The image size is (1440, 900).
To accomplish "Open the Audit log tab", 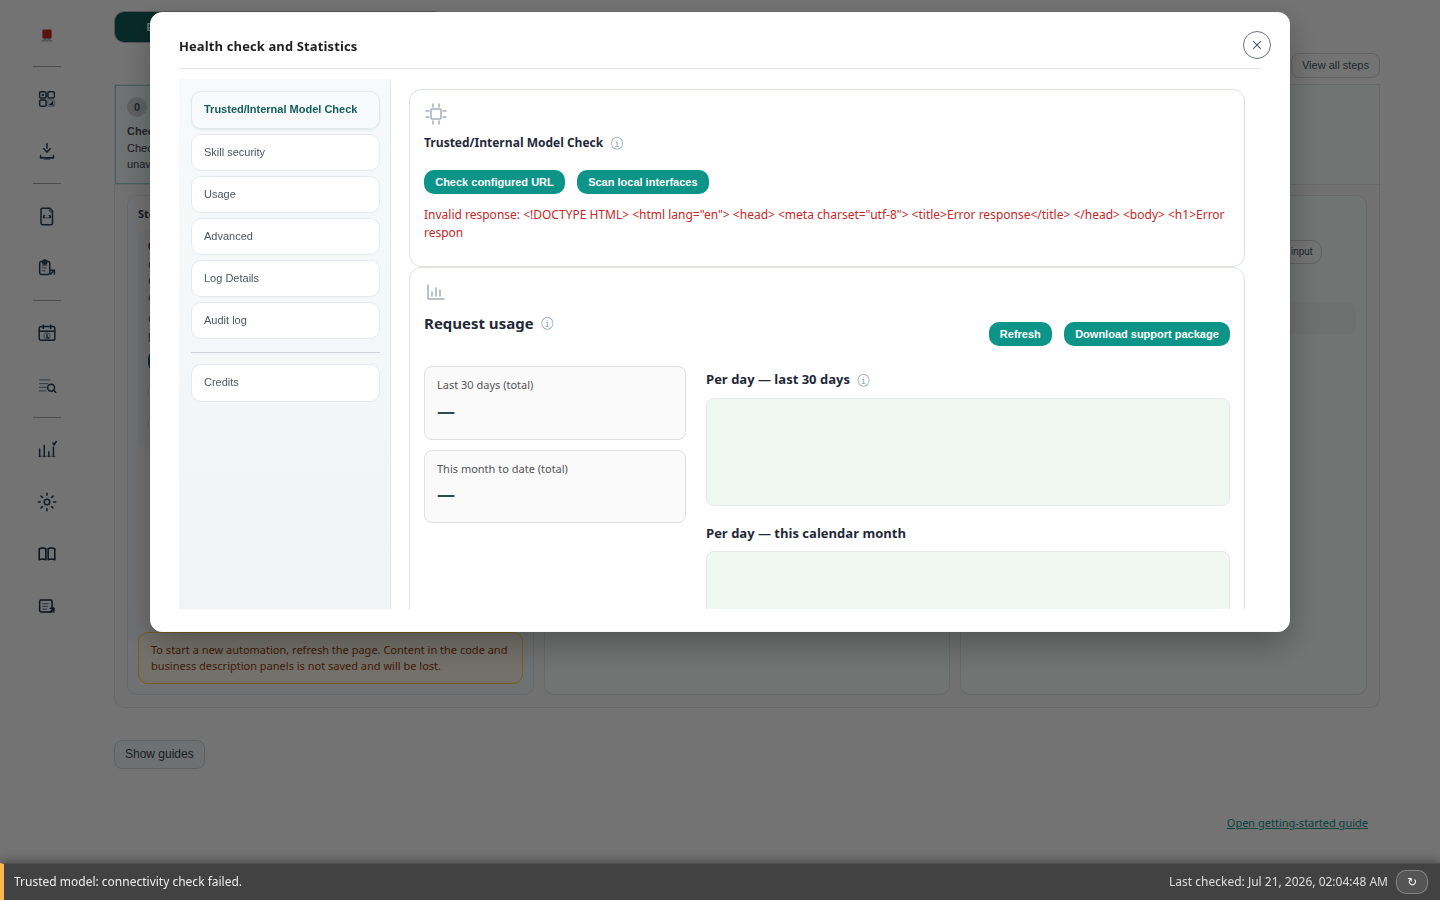I will 285,320.
